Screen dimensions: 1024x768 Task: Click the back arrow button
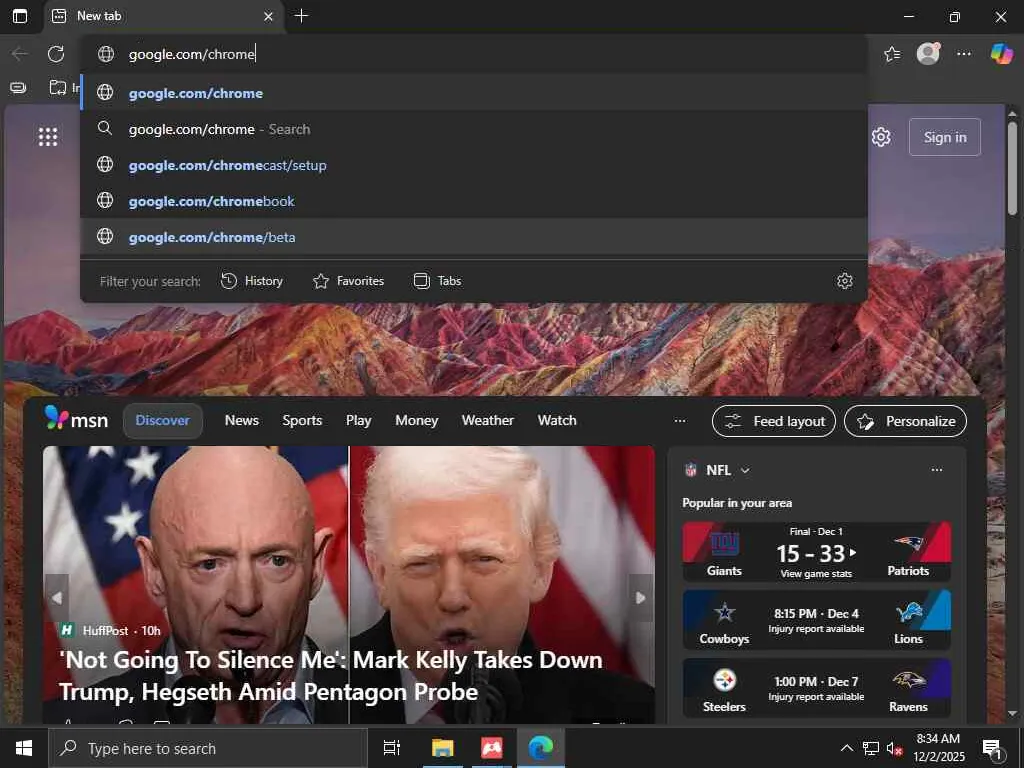coord(20,54)
